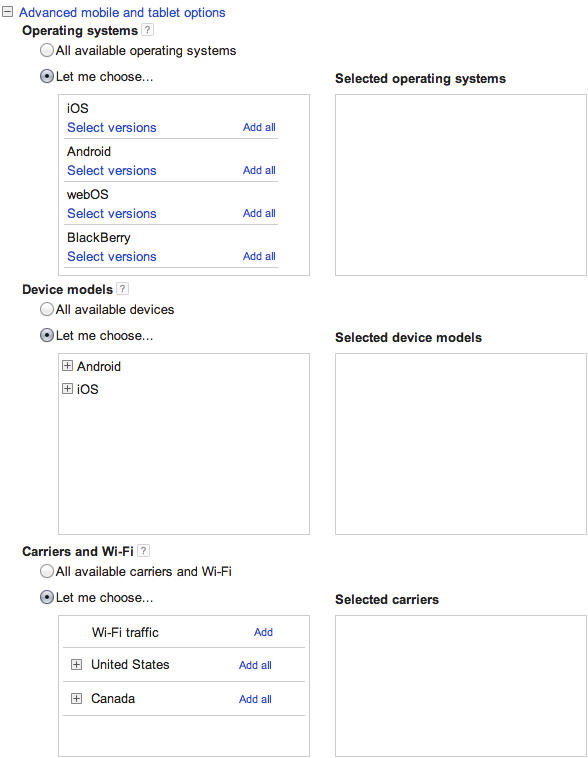The width and height of the screenshot is (588, 758).
Task: Select All available devices radio button
Action: click(47, 309)
